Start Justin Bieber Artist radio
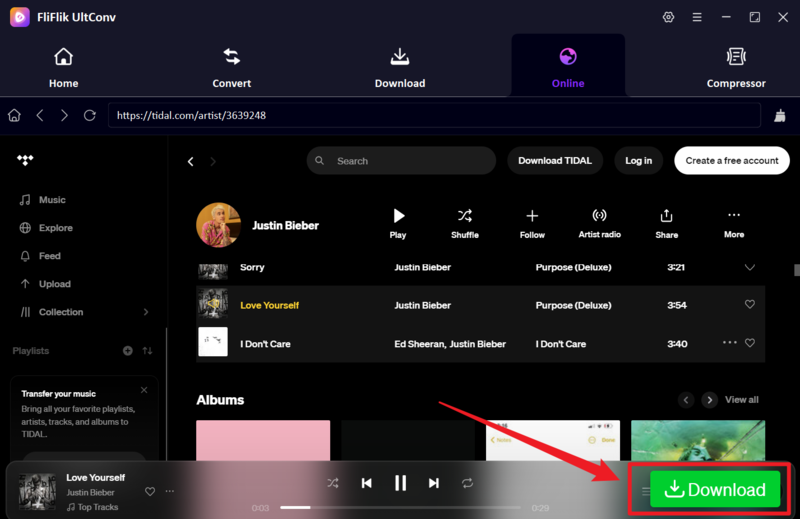 coord(599,224)
